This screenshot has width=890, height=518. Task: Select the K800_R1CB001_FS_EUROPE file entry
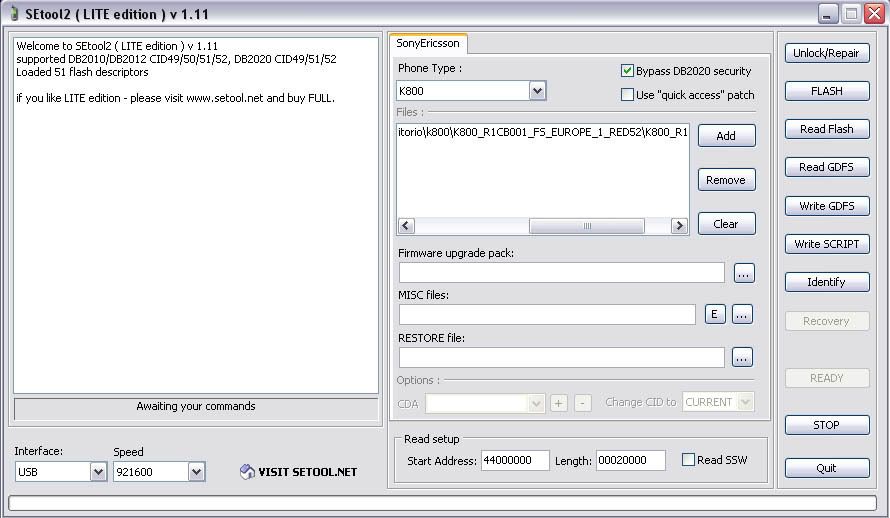click(543, 132)
